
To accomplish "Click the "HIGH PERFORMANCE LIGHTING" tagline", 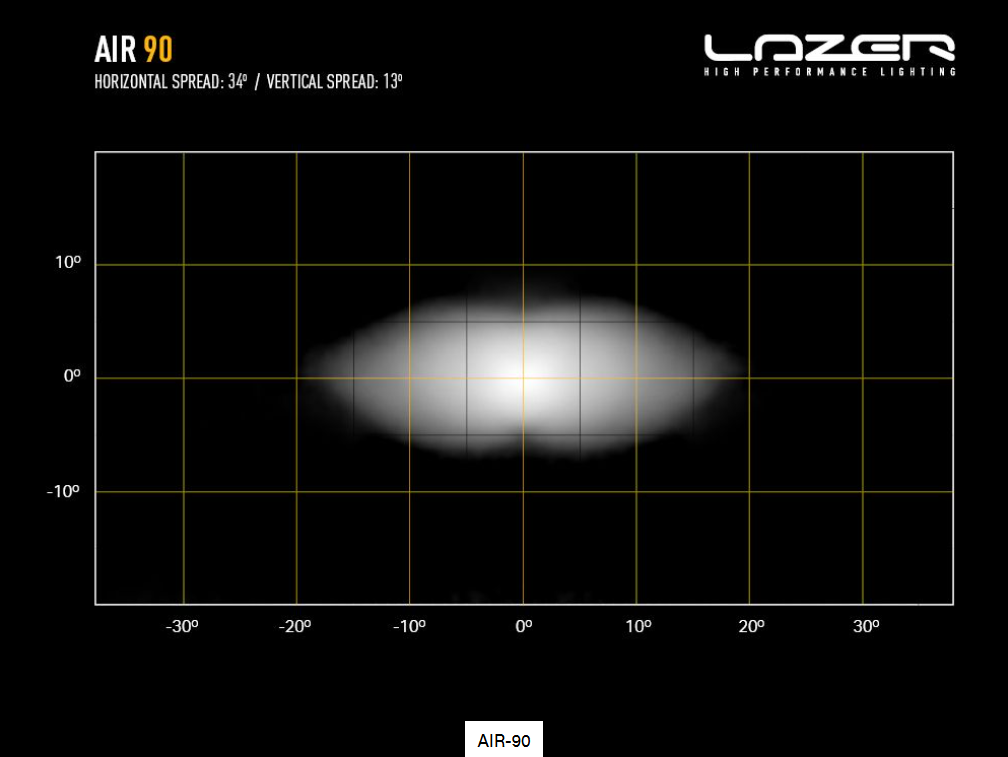I will [x=830, y=71].
